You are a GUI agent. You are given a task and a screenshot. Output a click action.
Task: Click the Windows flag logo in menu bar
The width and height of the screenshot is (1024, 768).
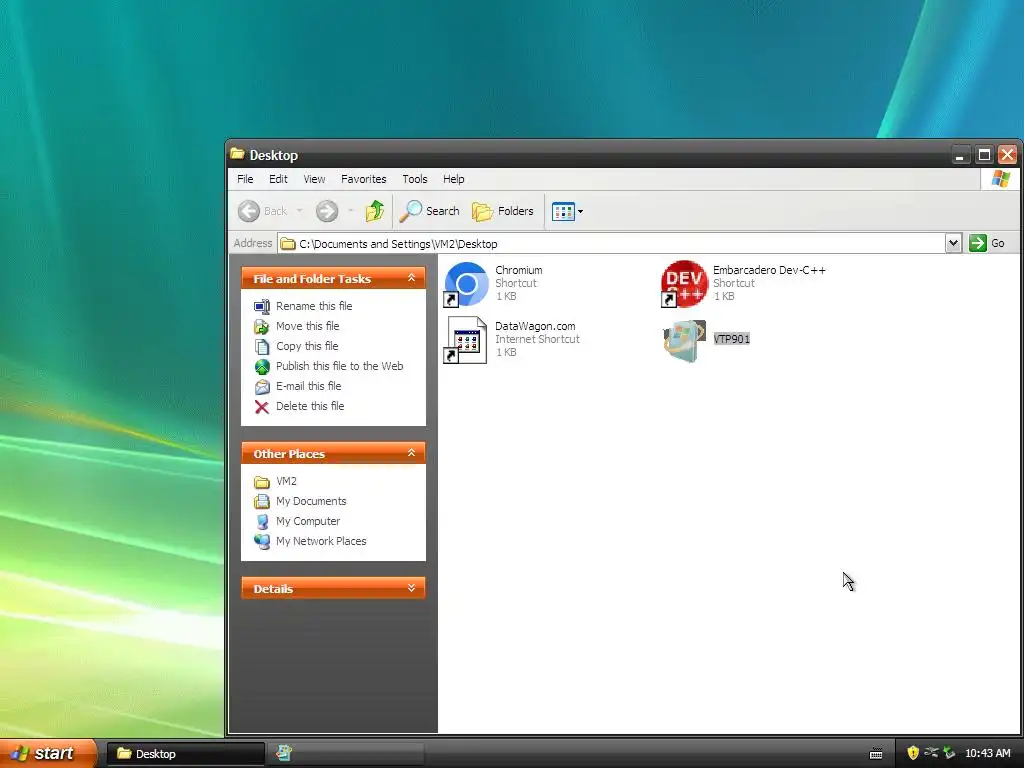(1000, 179)
